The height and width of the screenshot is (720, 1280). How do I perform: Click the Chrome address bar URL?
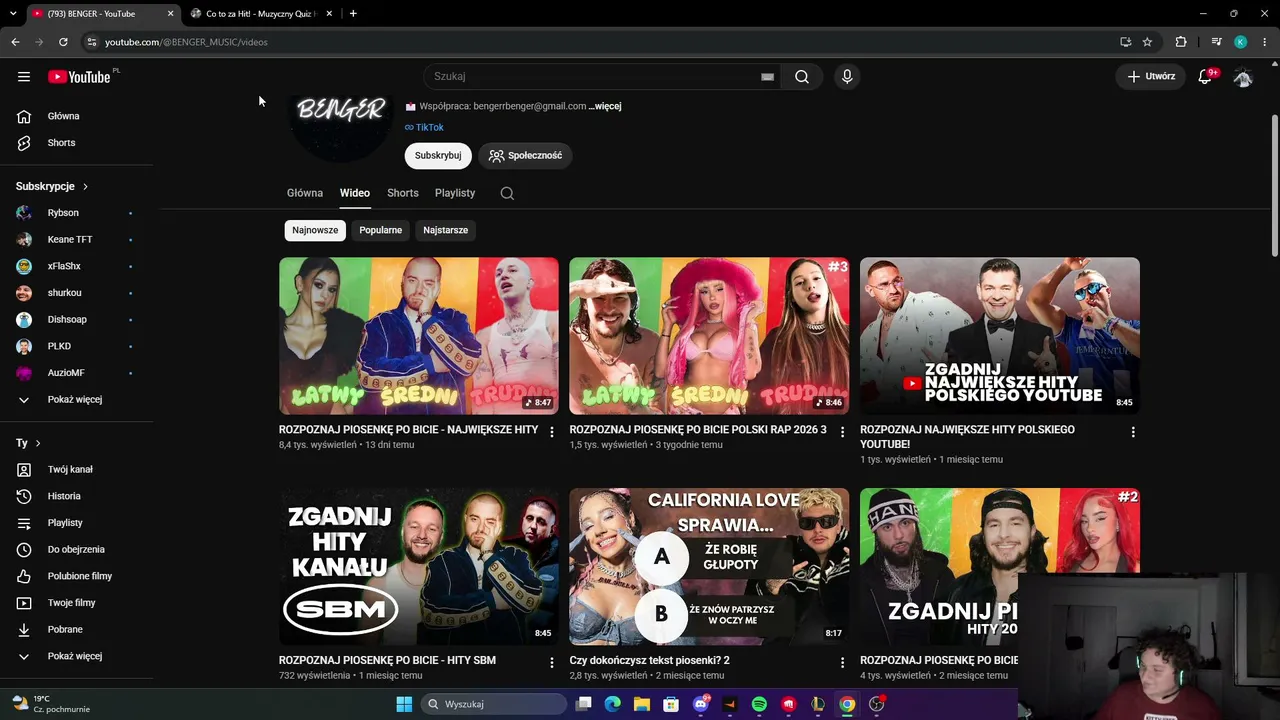tap(186, 42)
